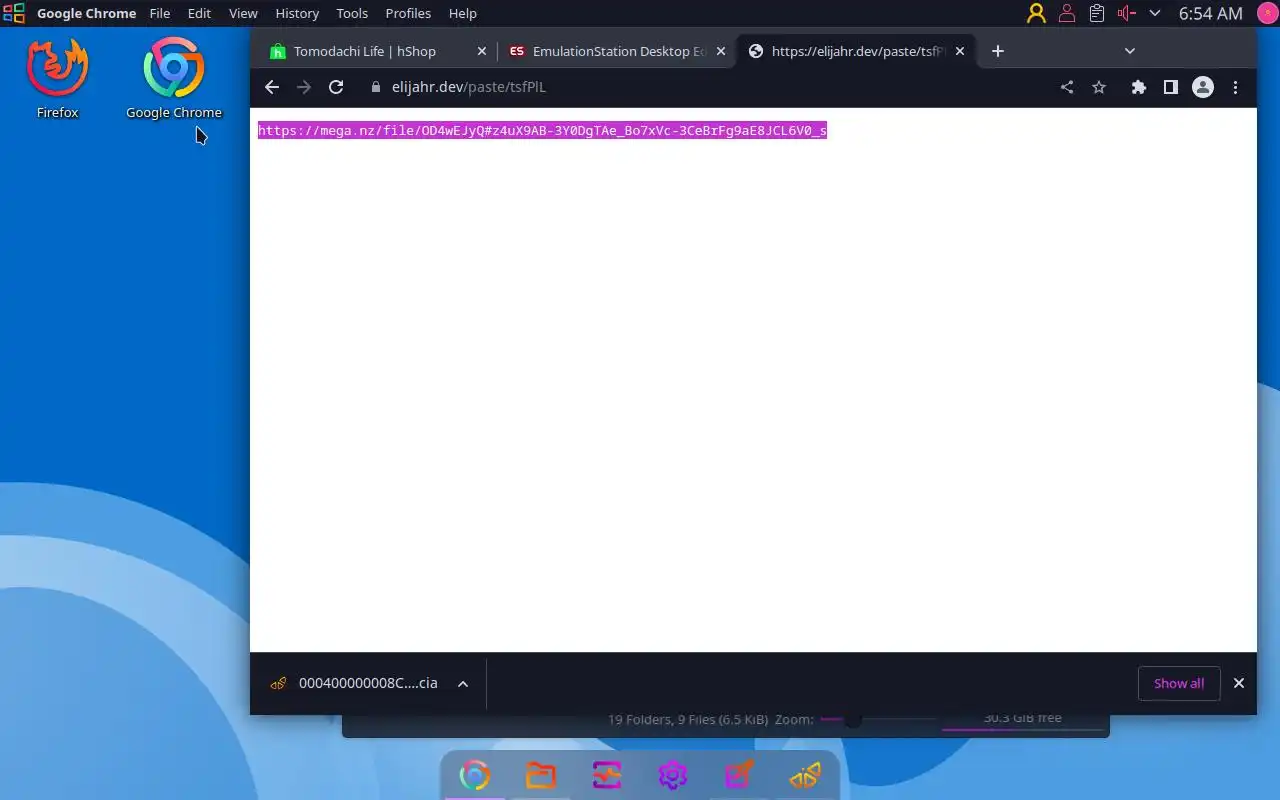Image resolution: width=1280 pixels, height=800 pixels.
Task: Expand the tab search chevron
Action: [1130, 51]
